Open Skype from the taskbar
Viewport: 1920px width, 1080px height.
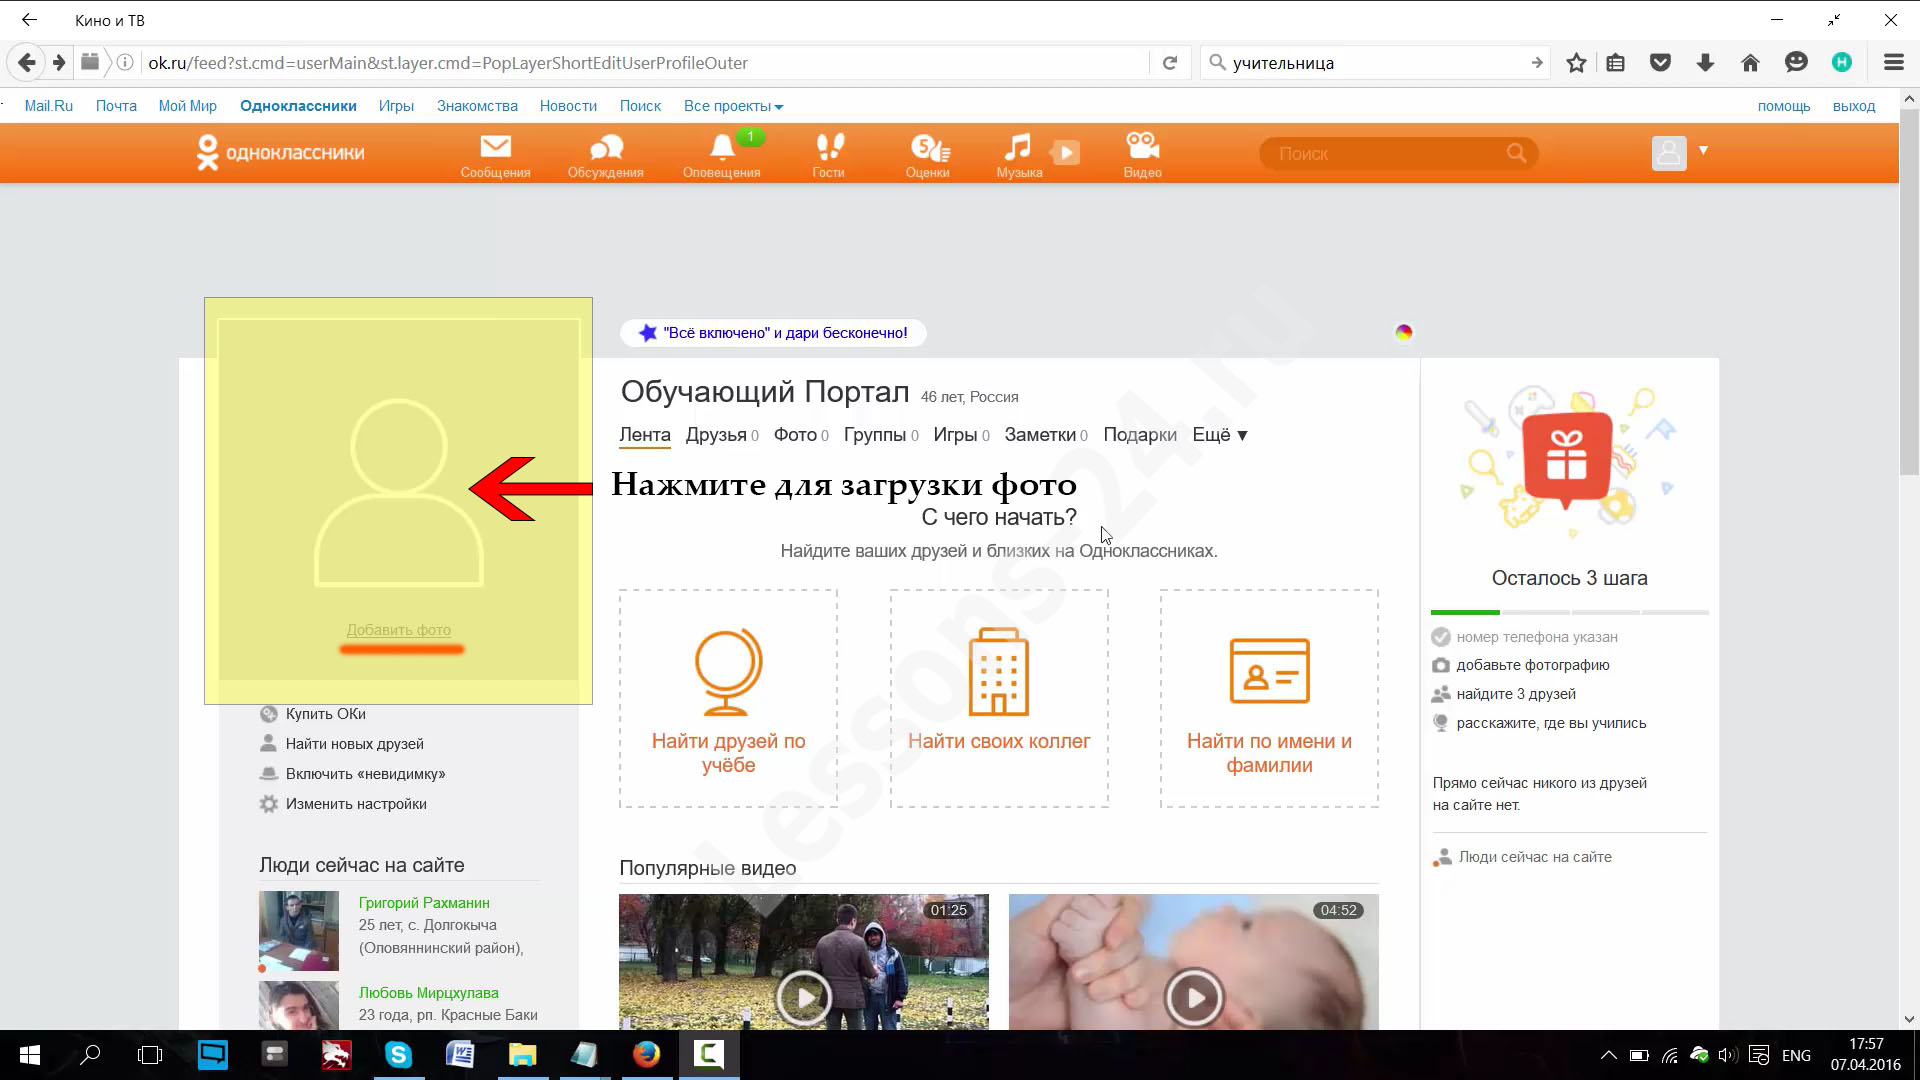(398, 1055)
